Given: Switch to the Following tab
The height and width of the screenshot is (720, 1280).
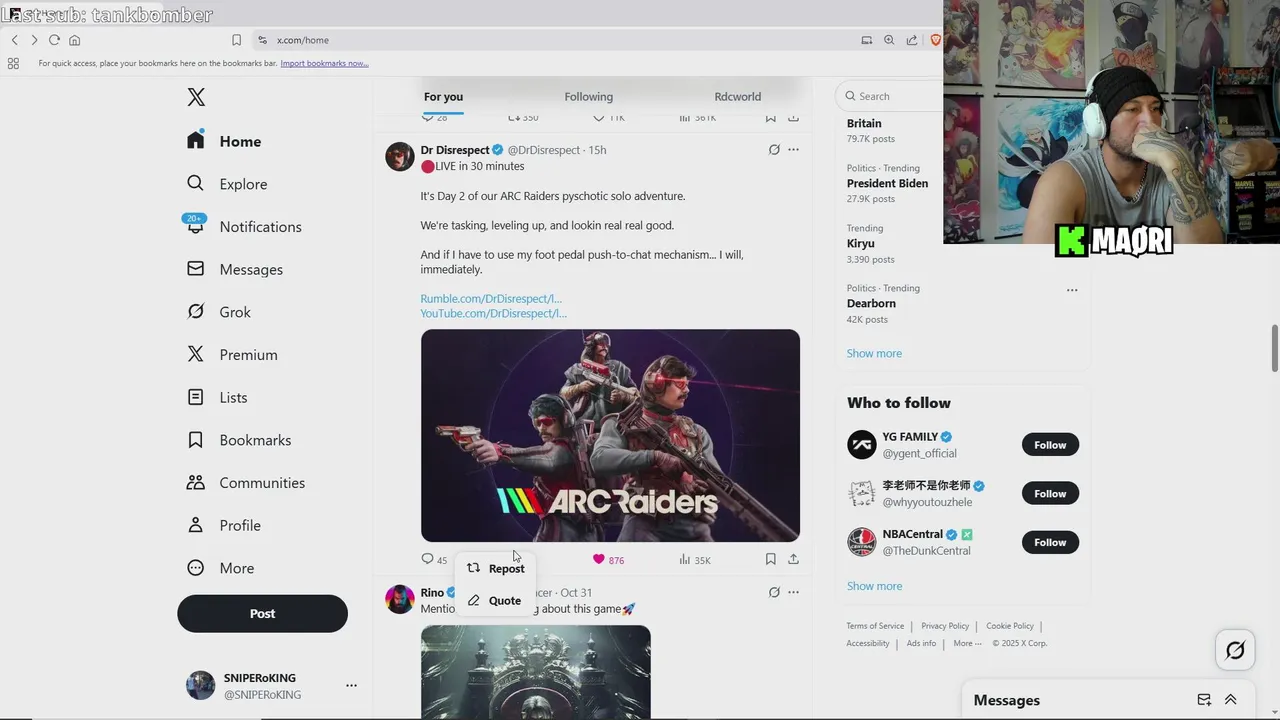Looking at the screenshot, I should [x=588, y=96].
